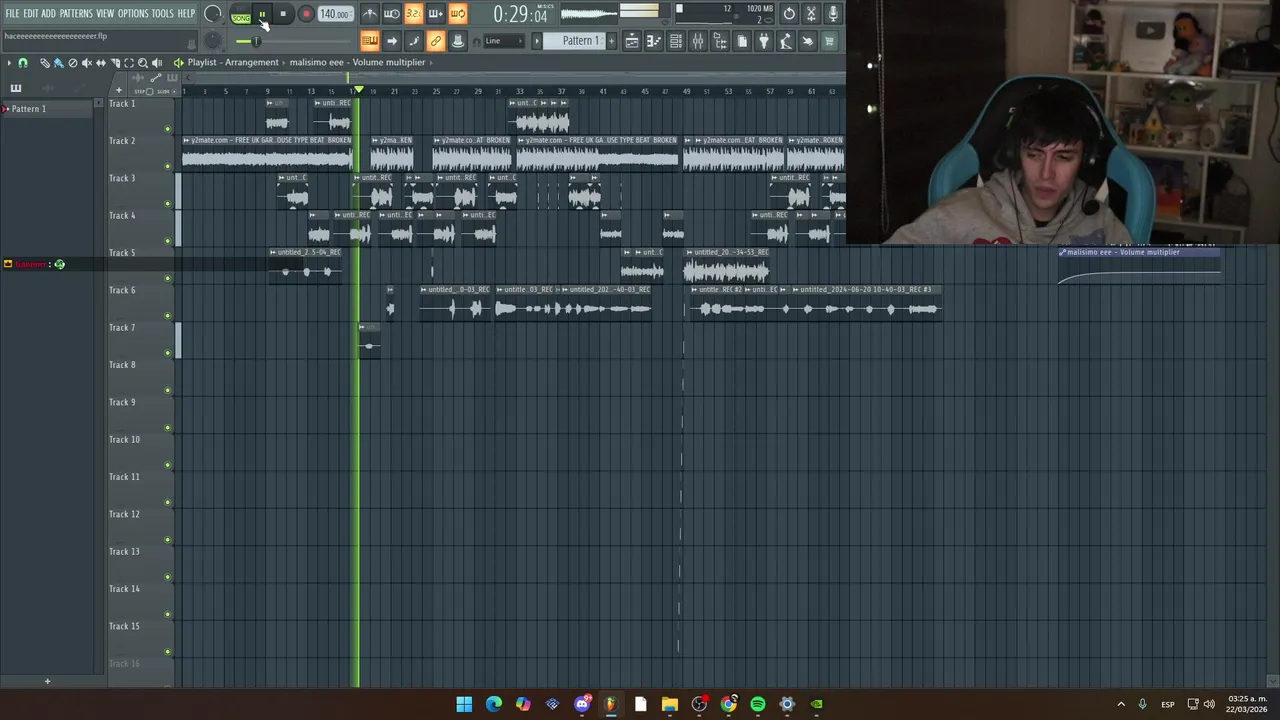Viewport: 1280px width, 720px height.
Task: Click the 140.000 tempo field
Action: tap(335, 14)
